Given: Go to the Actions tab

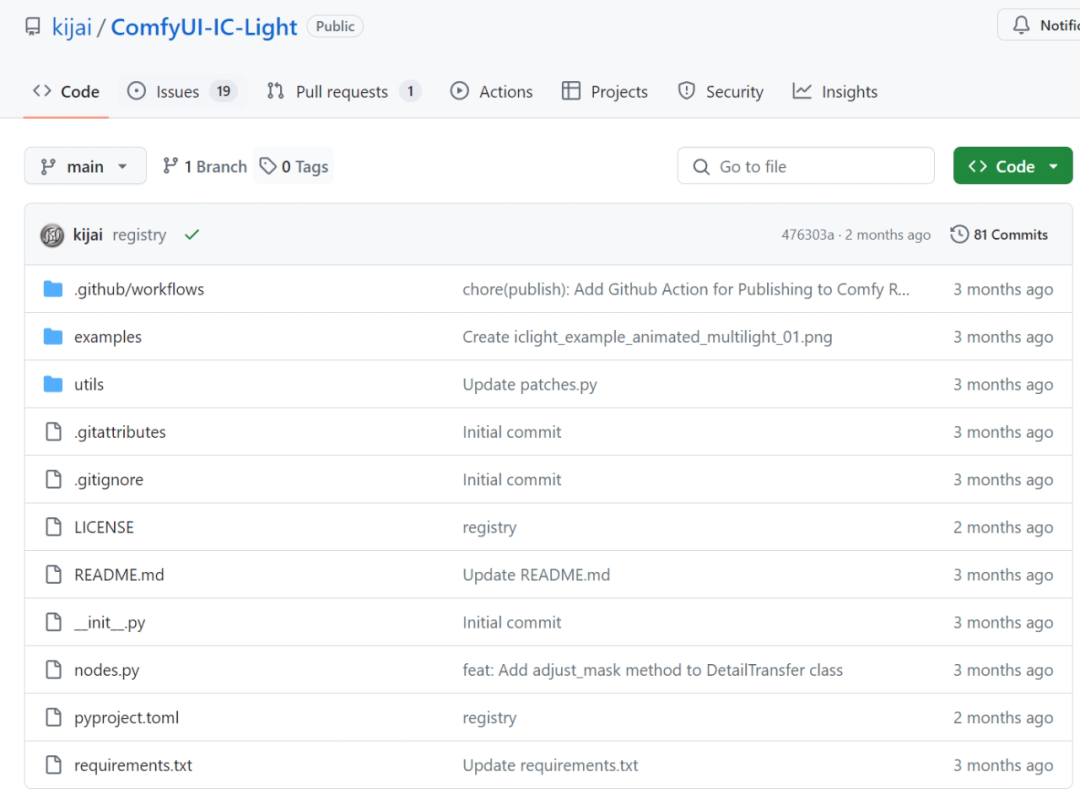Looking at the screenshot, I should point(491,92).
